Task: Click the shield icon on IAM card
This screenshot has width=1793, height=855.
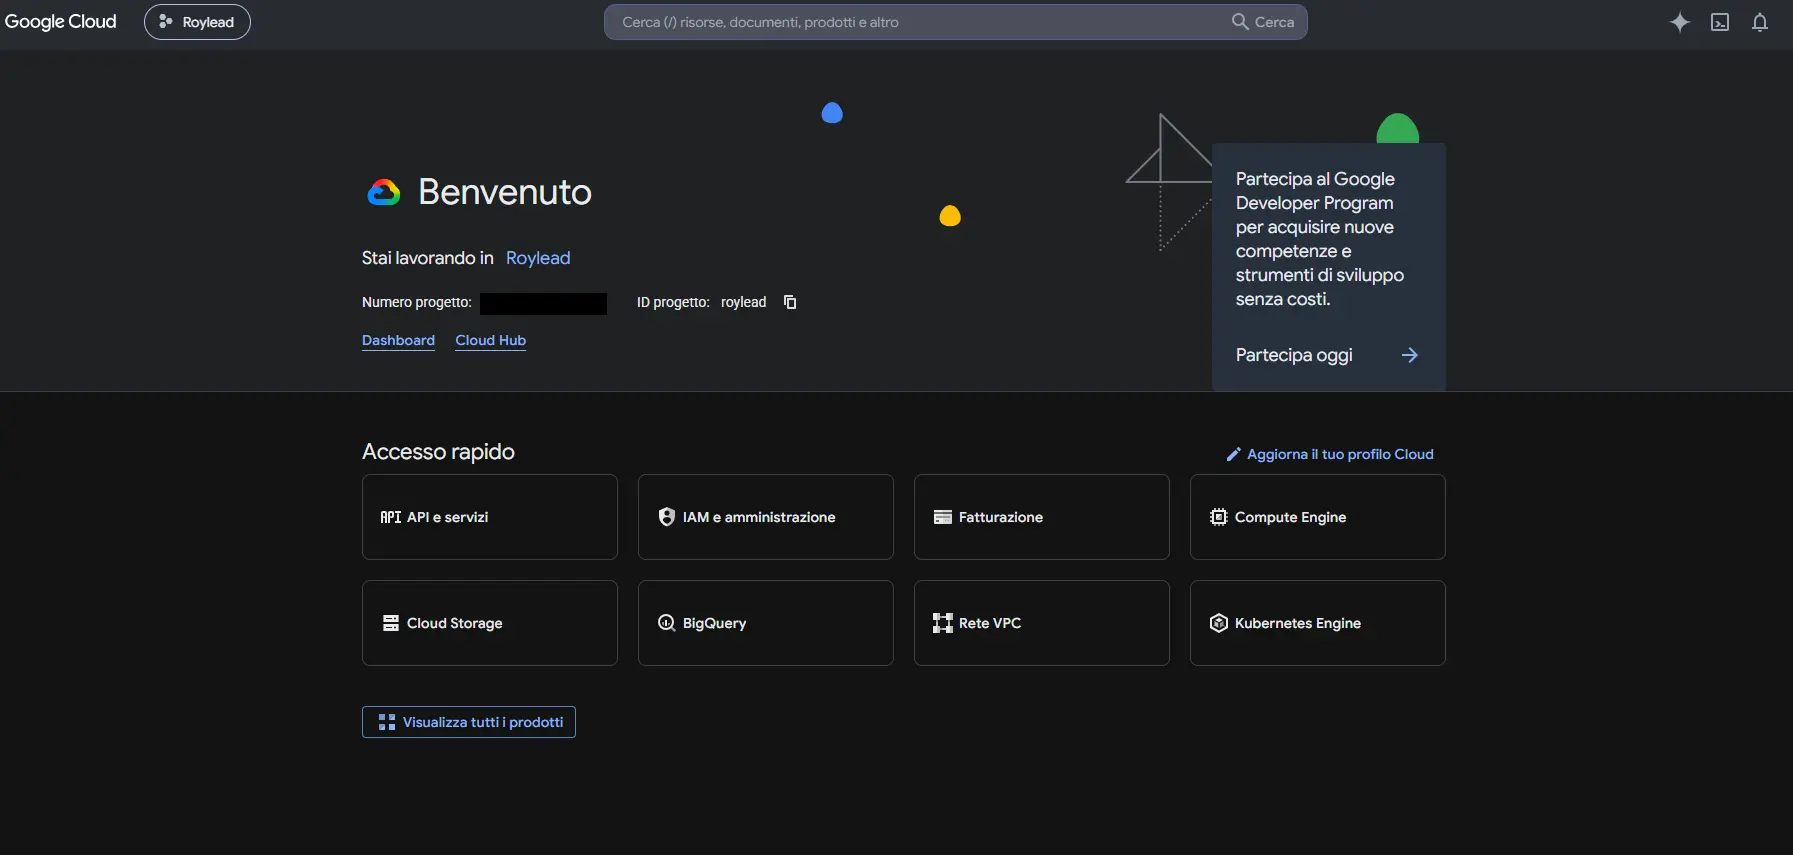Action: tap(667, 517)
